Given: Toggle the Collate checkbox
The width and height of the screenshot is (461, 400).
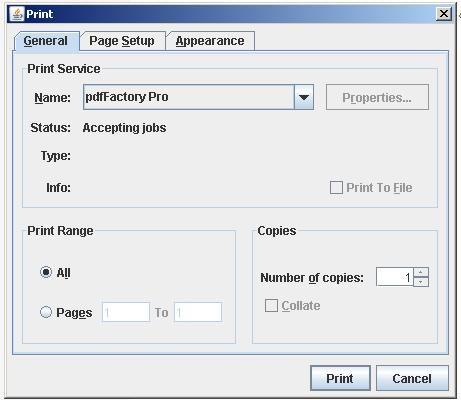Looking at the screenshot, I should (271, 305).
